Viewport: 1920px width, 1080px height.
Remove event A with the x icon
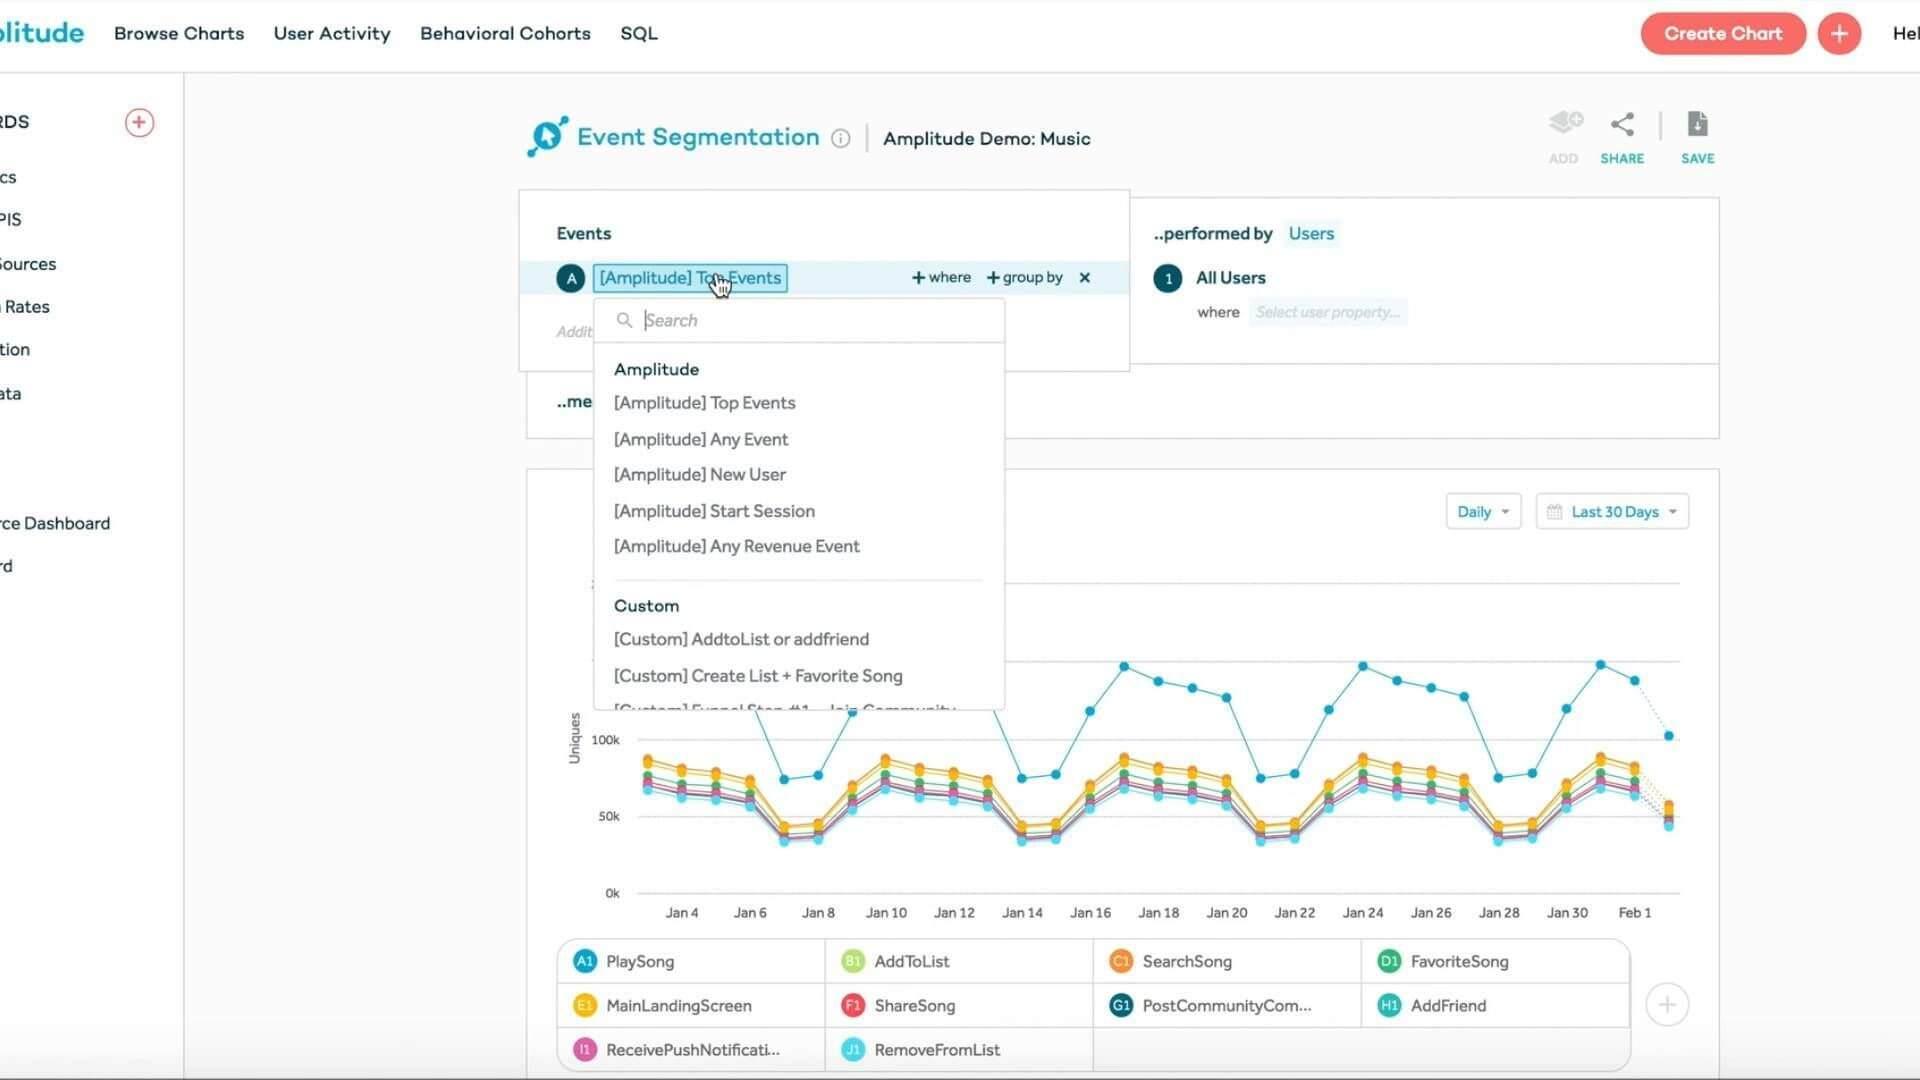pyautogui.click(x=1085, y=278)
